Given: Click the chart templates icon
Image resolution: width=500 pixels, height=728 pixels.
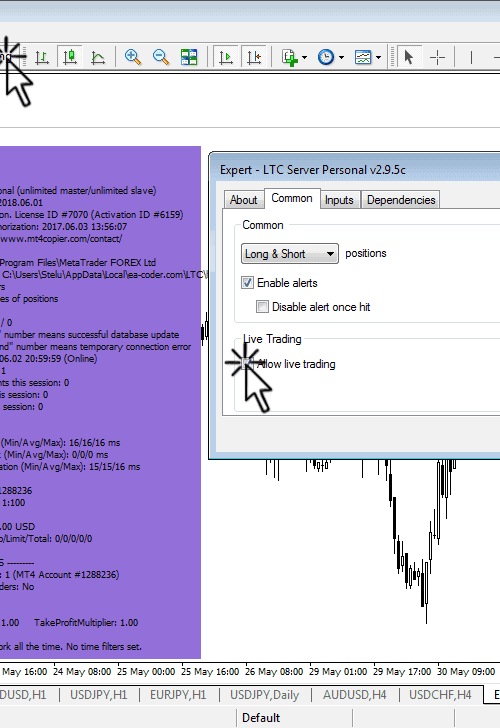Looking at the screenshot, I should tap(363, 57).
